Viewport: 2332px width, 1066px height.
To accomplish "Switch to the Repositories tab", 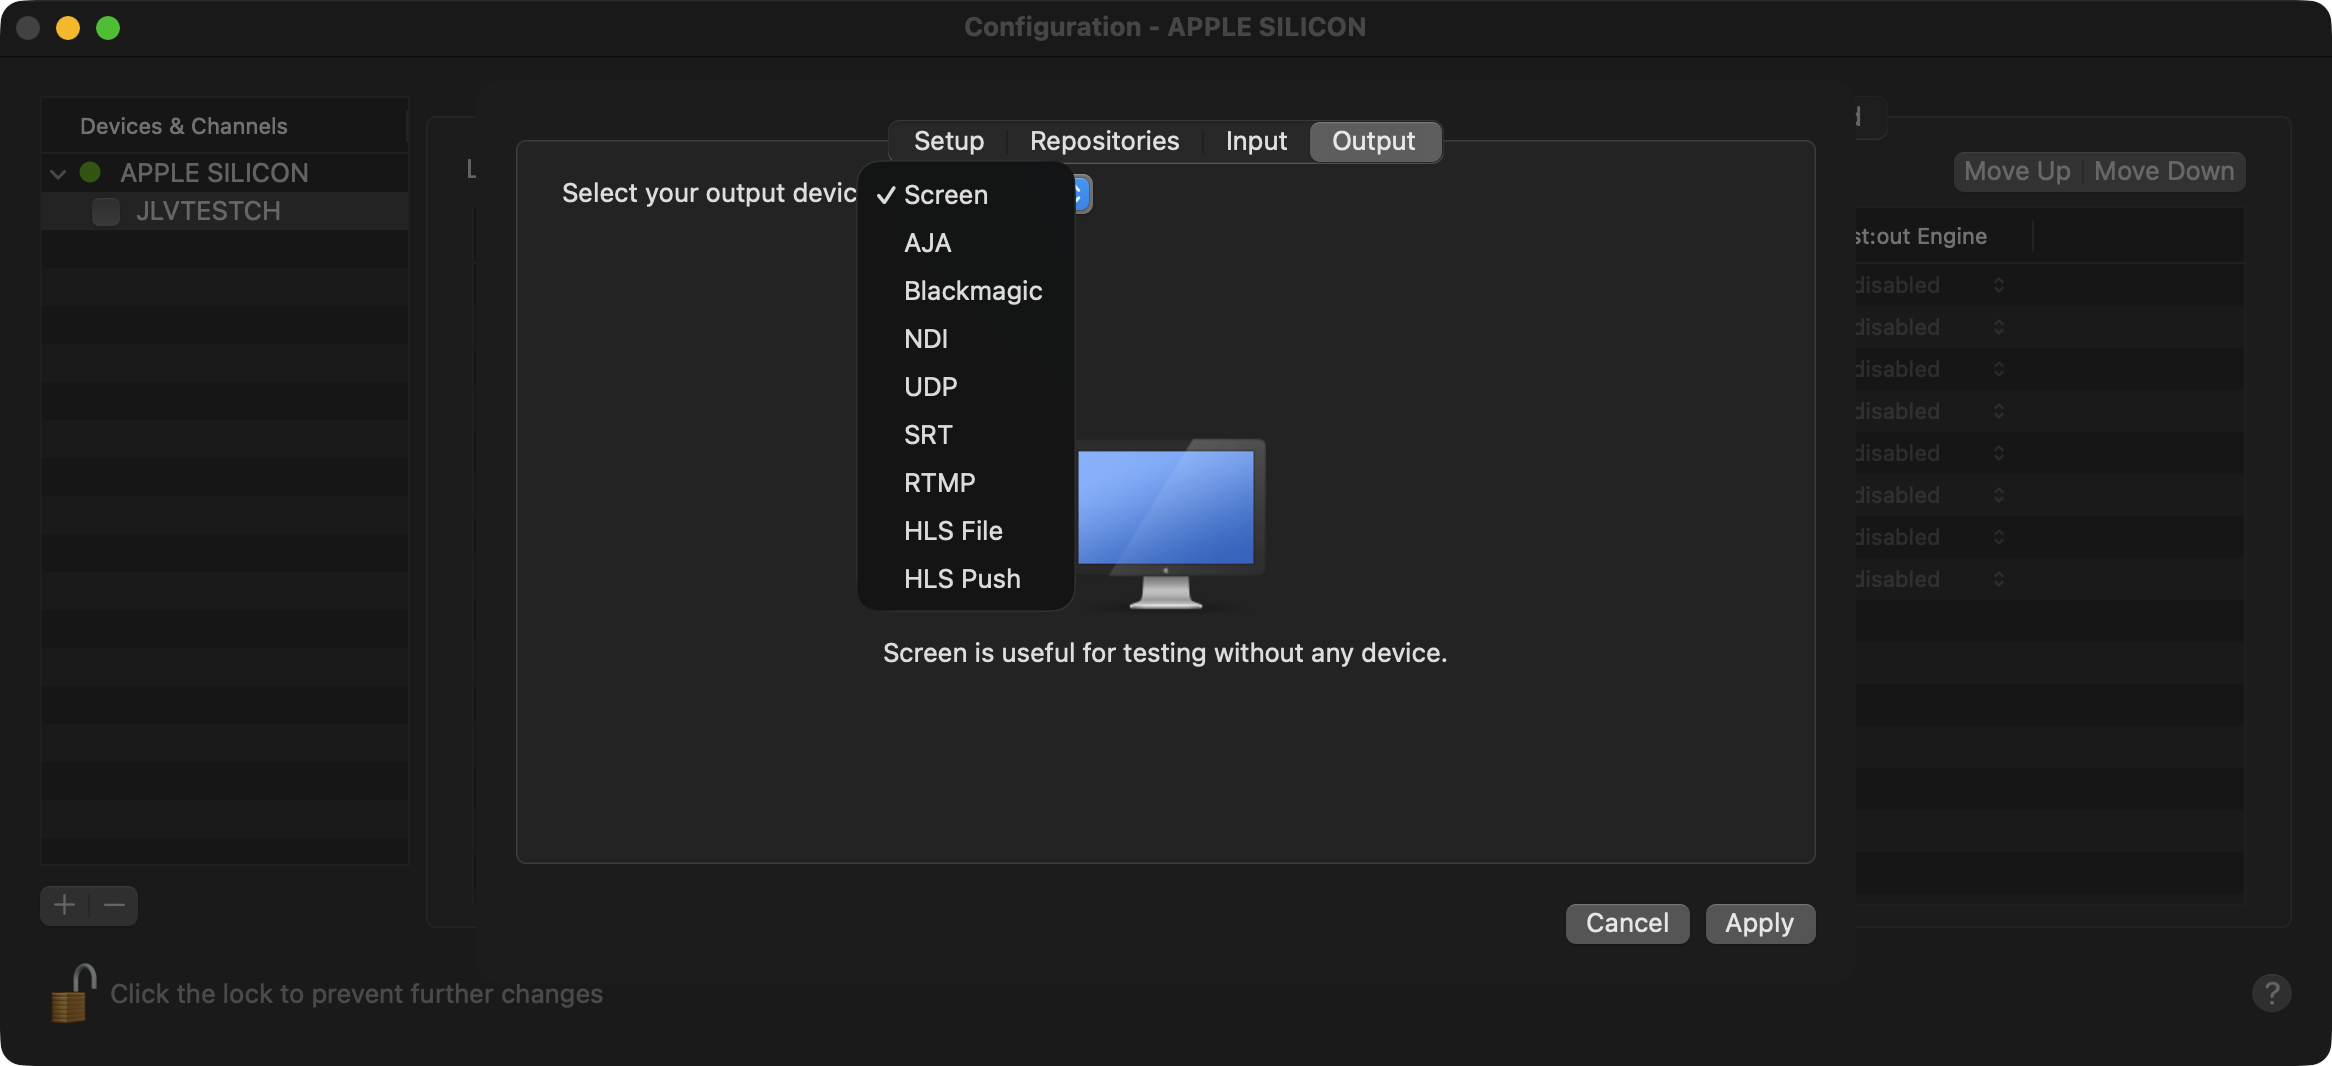I will 1104,141.
